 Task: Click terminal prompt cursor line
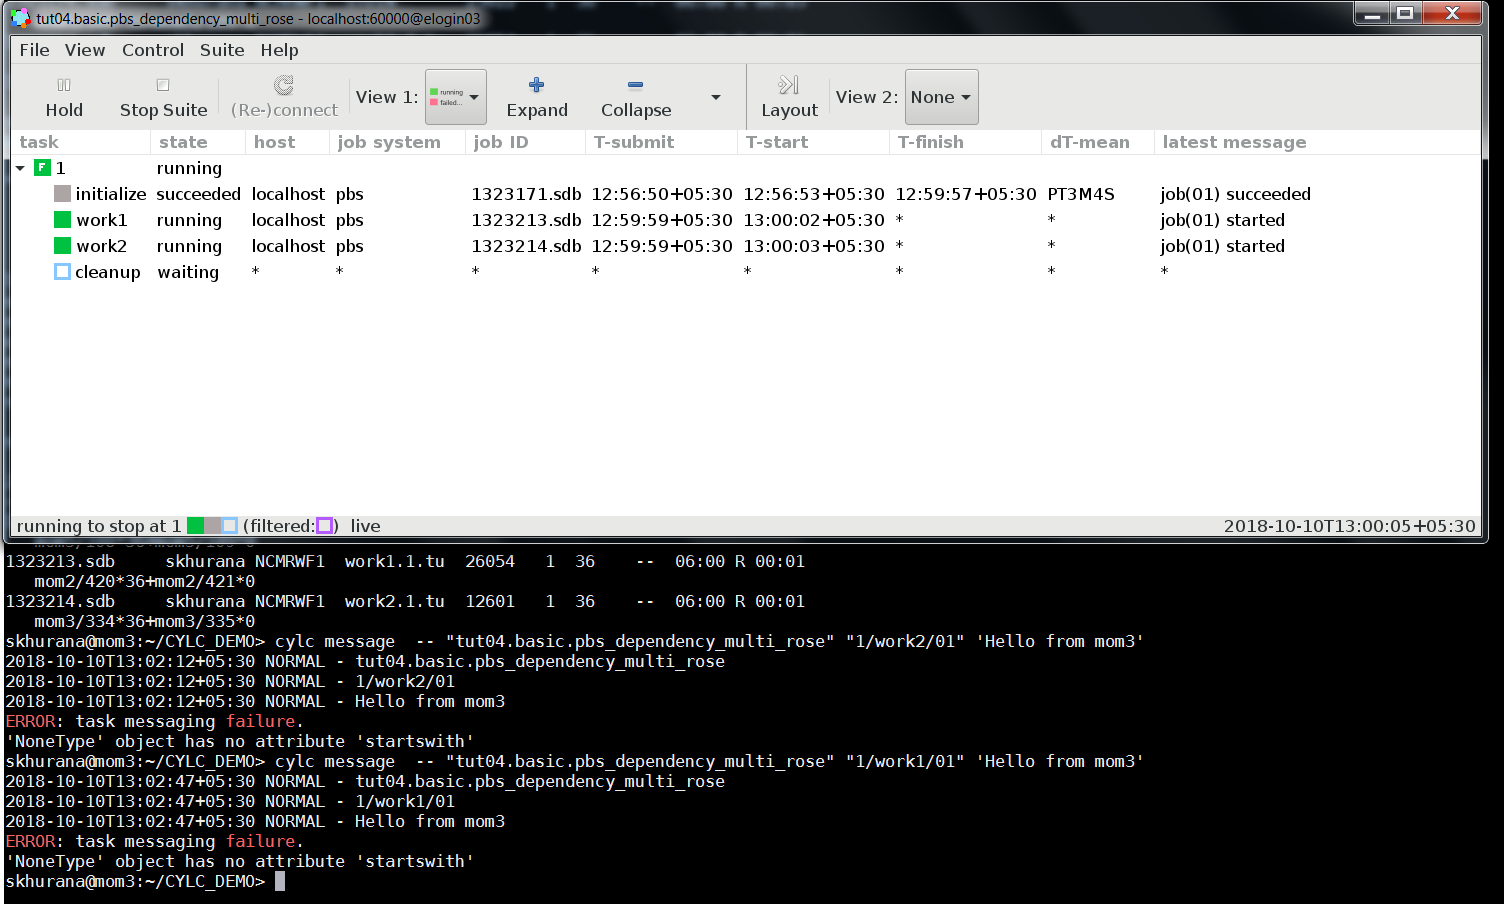(145, 881)
